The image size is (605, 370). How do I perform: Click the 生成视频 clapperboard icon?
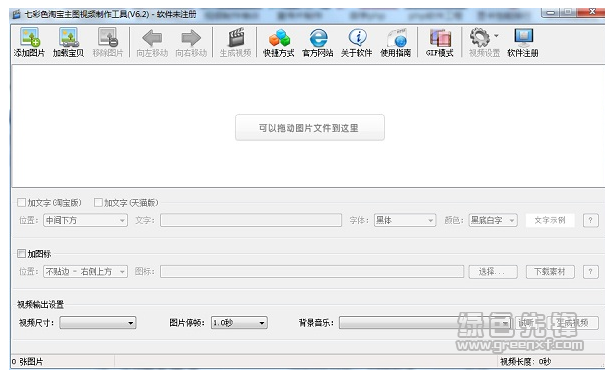[x=236, y=37]
